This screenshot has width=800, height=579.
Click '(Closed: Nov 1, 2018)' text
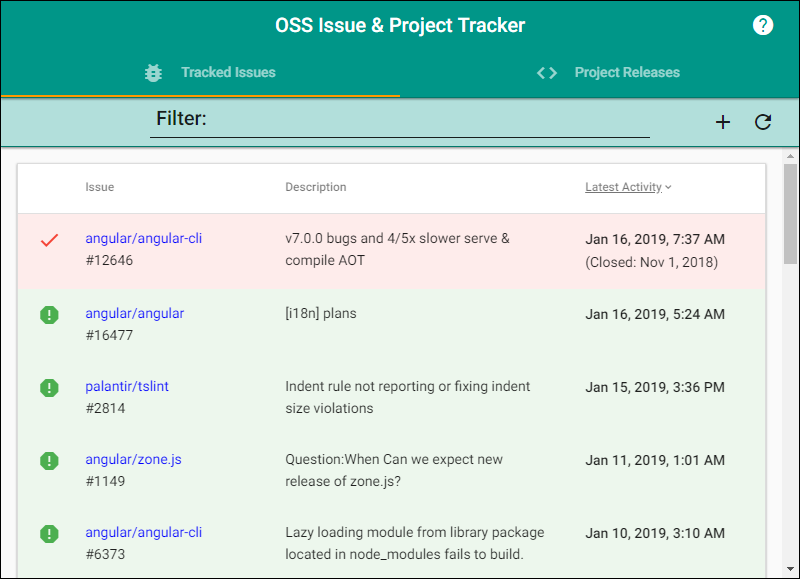pyautogui.click(x=651, y=262)
